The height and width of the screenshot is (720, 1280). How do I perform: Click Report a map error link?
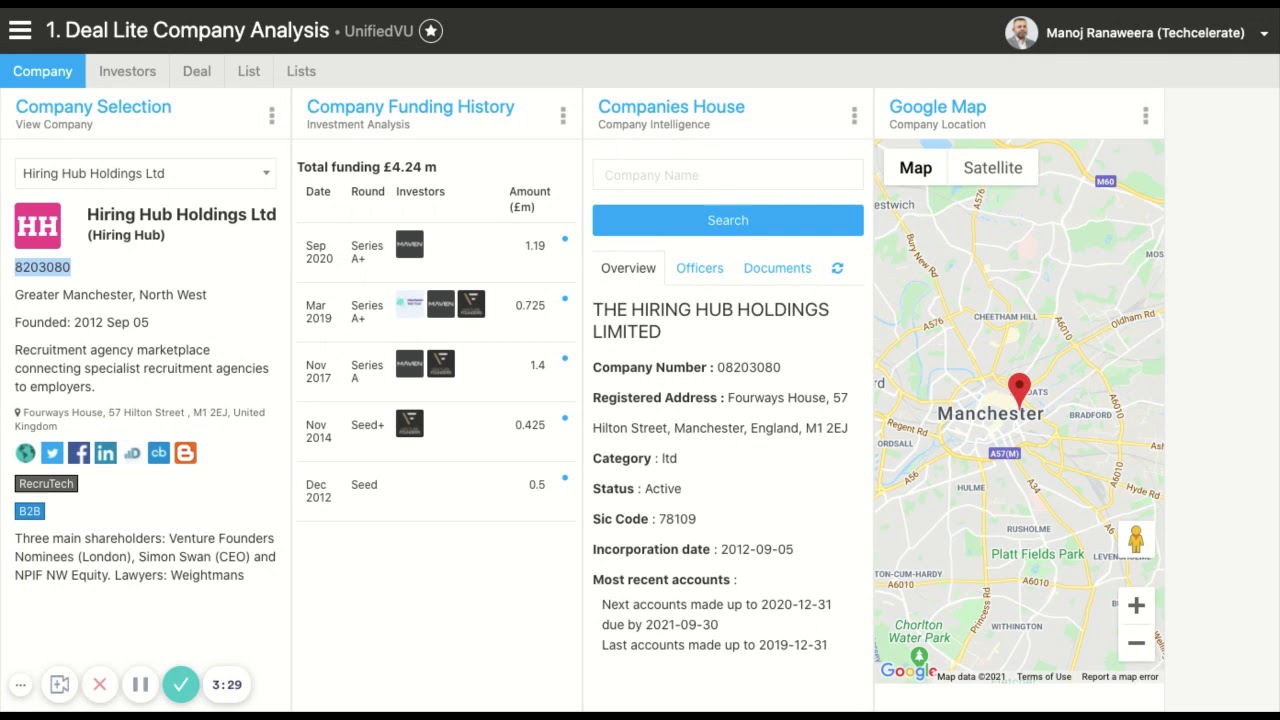point(1120,677)
